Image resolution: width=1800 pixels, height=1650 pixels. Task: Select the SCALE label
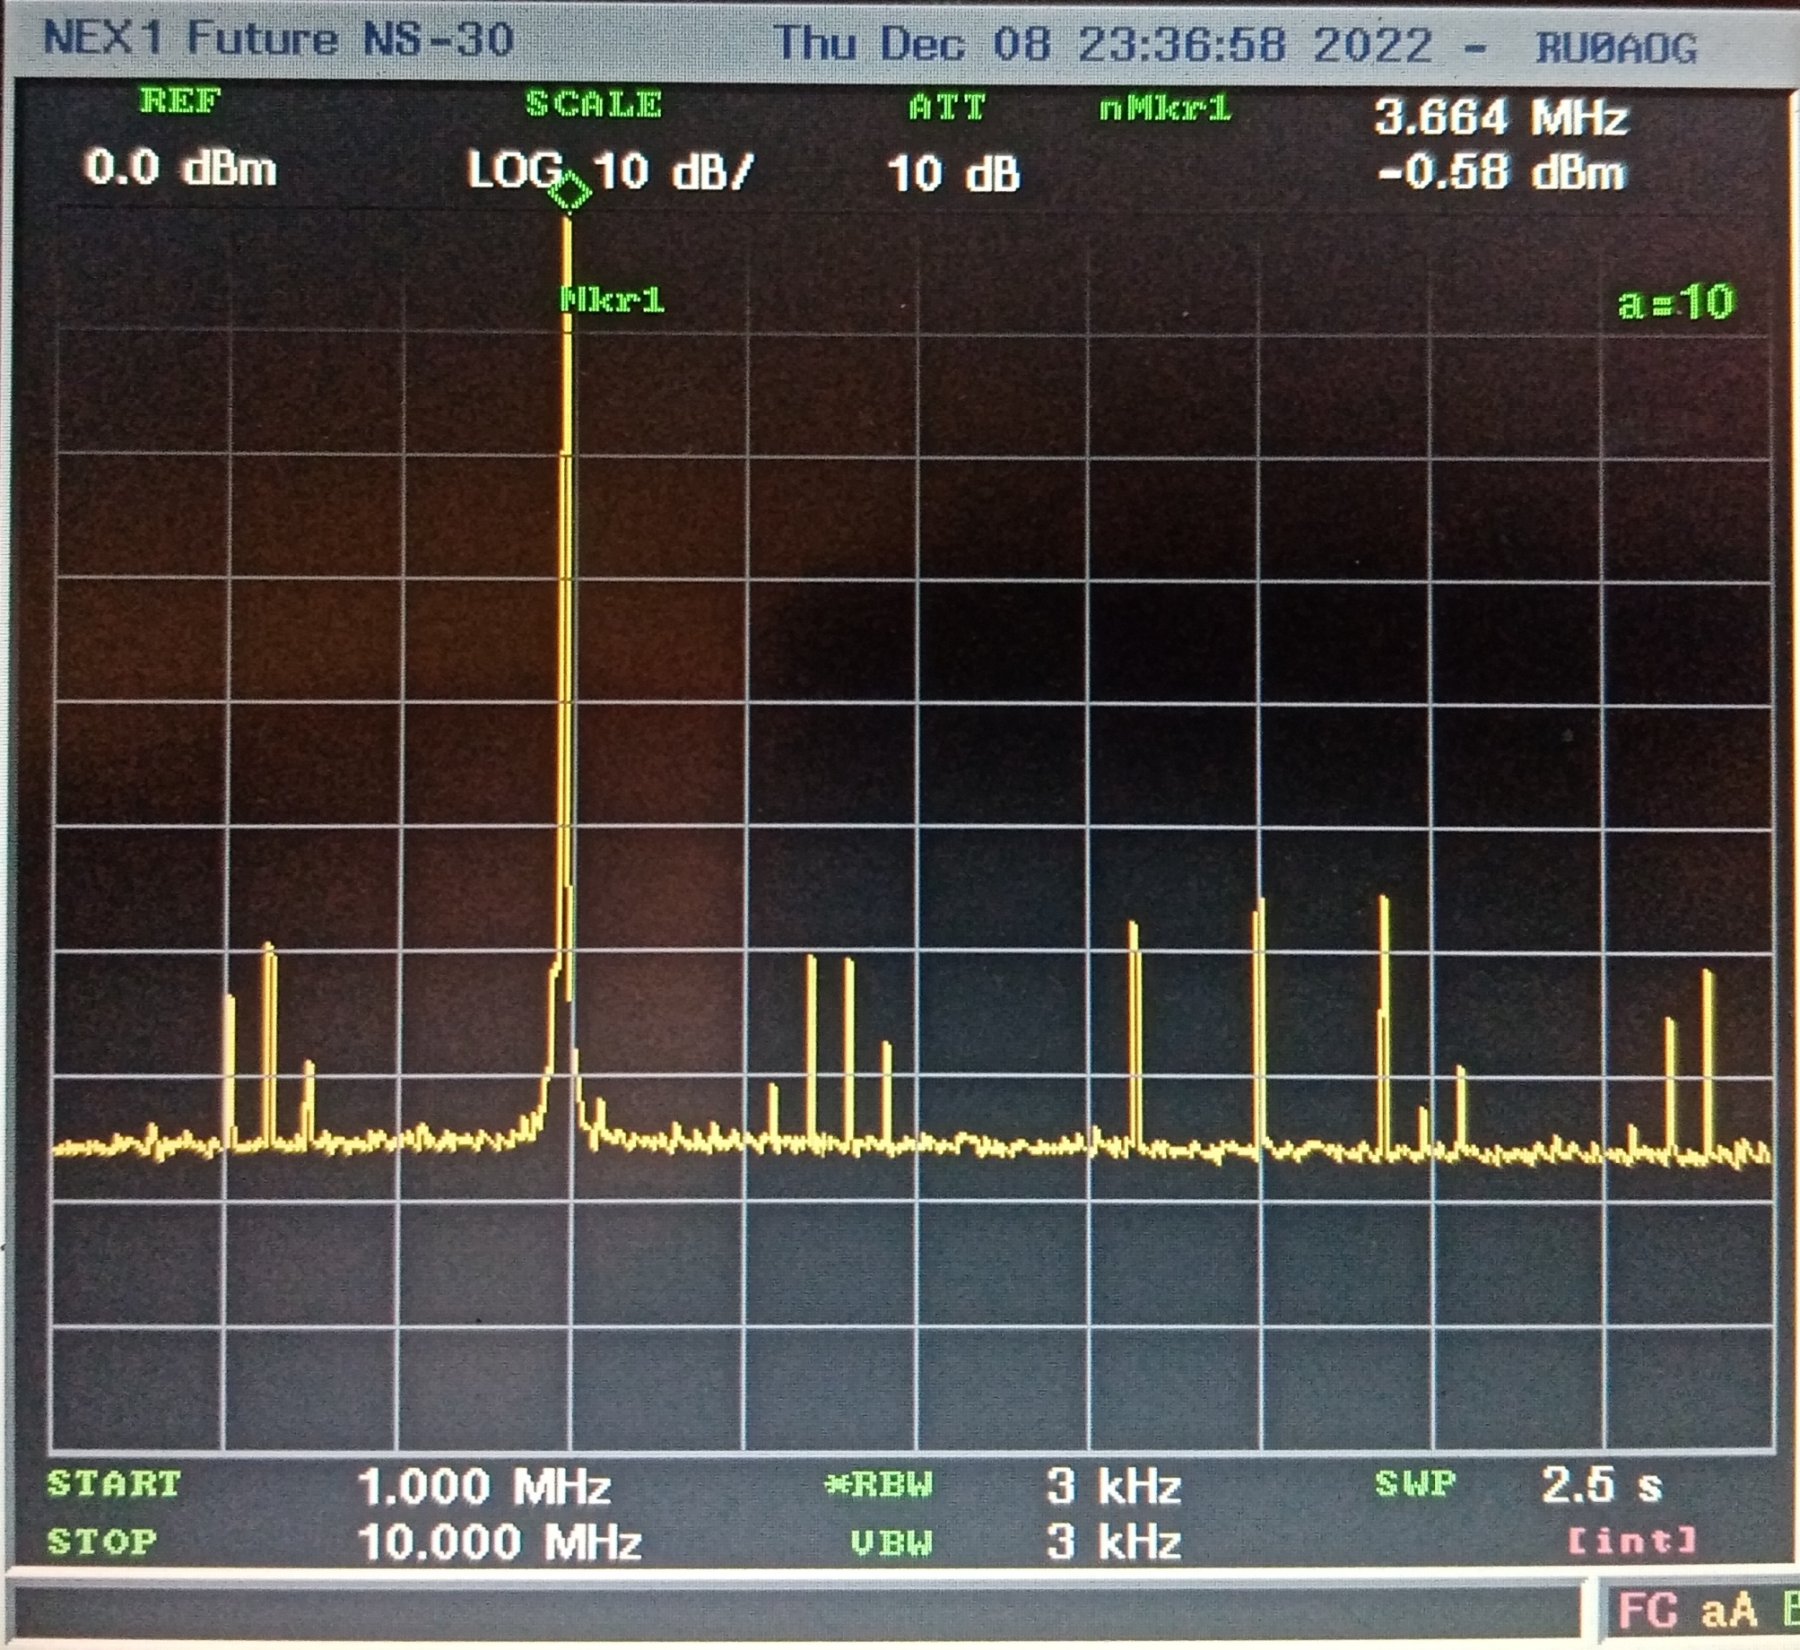pos(594,105)
